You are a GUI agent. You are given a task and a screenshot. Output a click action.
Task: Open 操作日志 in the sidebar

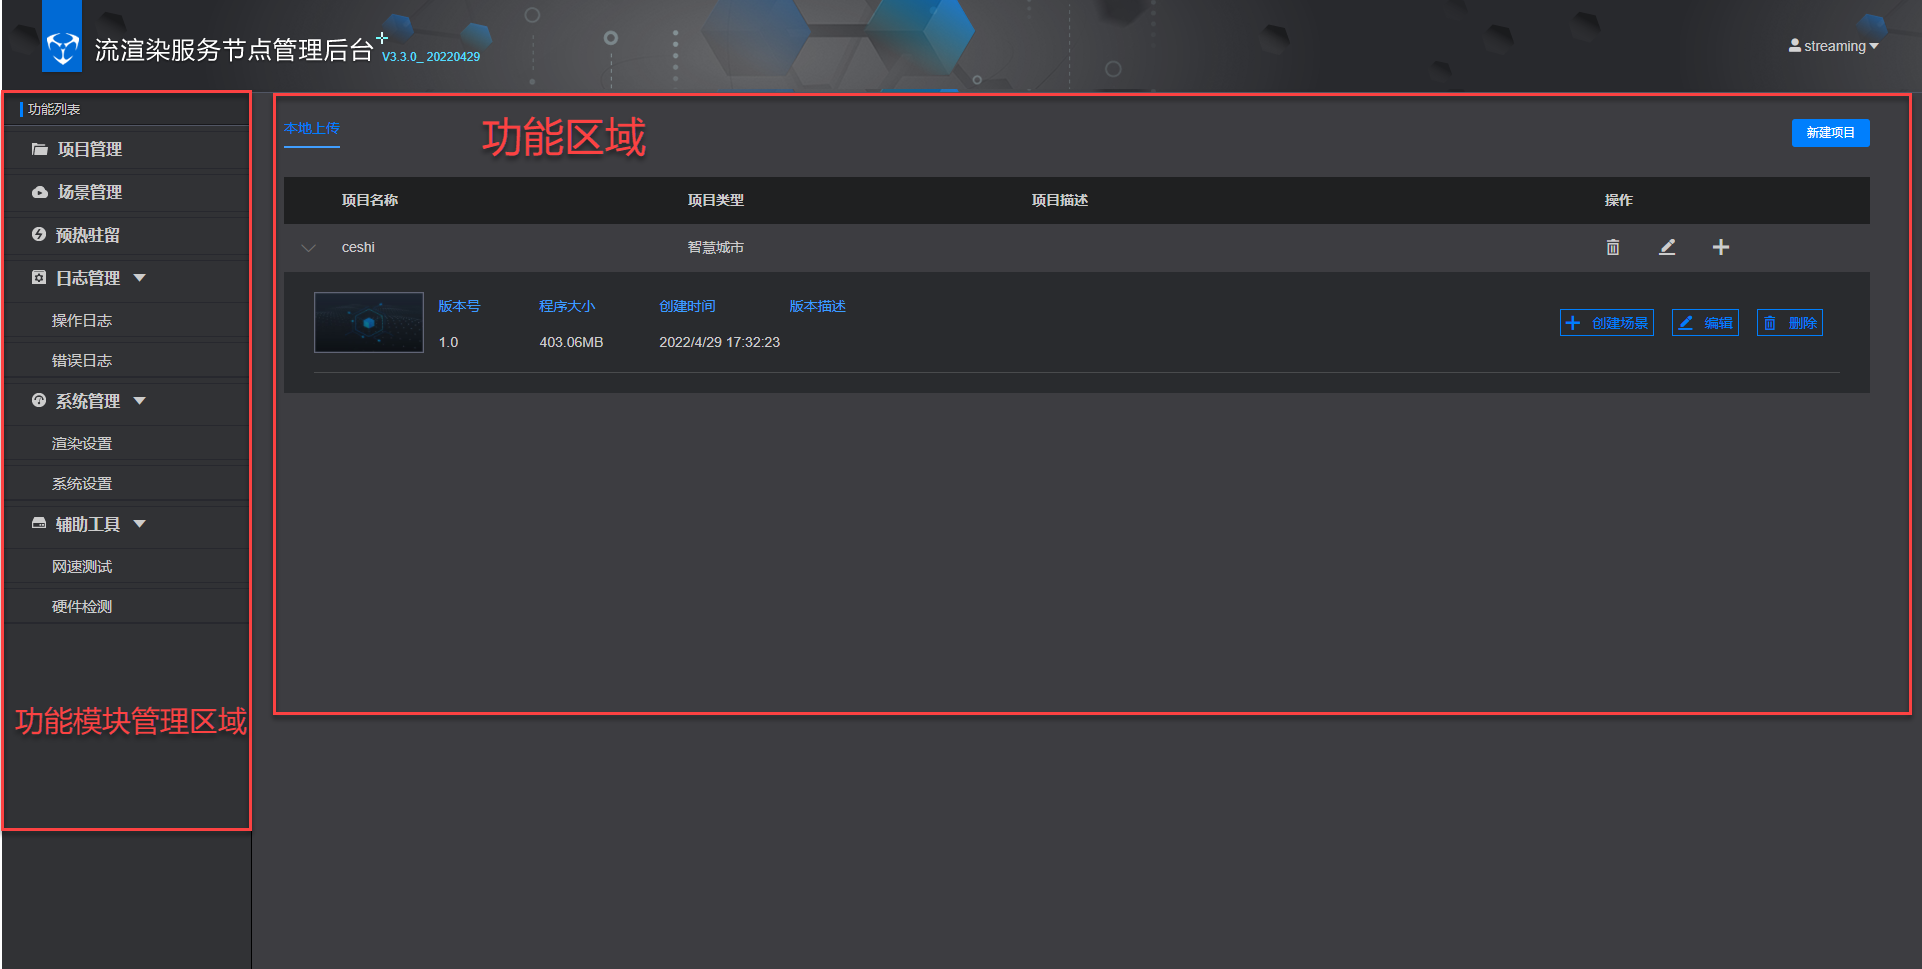coord(82,320)
